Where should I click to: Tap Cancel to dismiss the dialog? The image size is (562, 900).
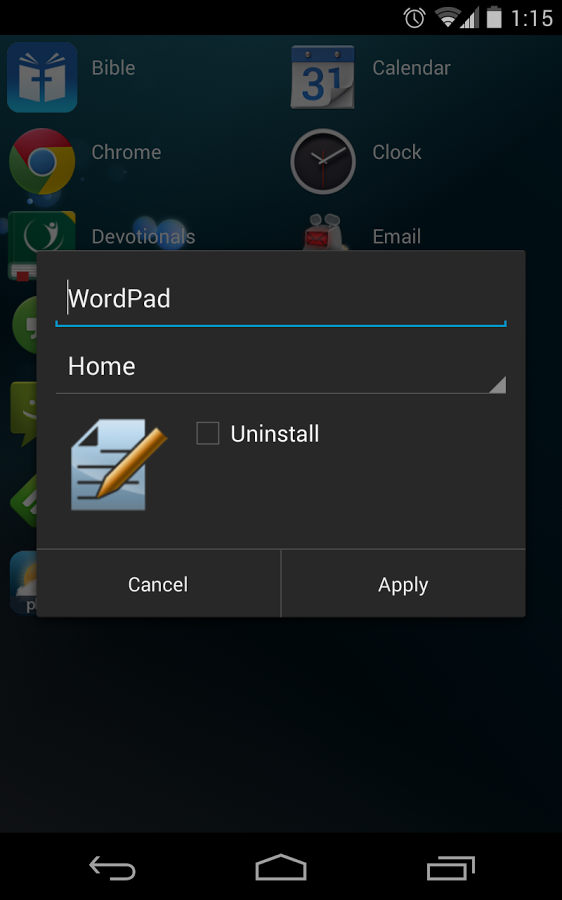coord(158,584)
